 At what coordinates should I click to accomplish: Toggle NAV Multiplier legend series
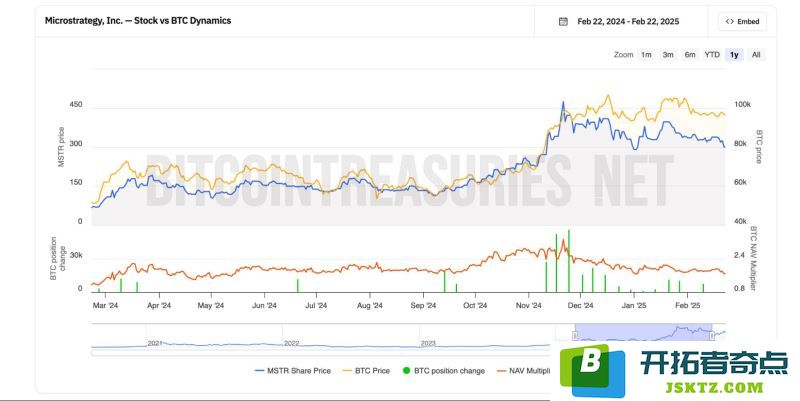tap(523, 371)
